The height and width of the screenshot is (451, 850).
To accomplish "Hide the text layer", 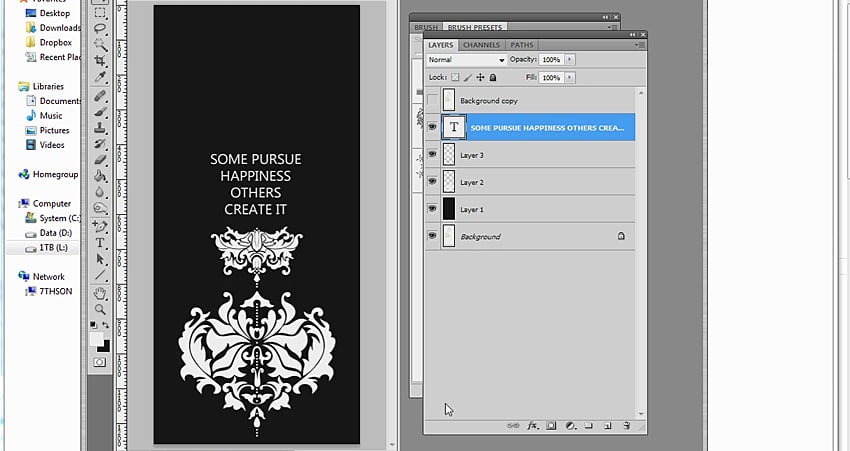I will 432,127.
